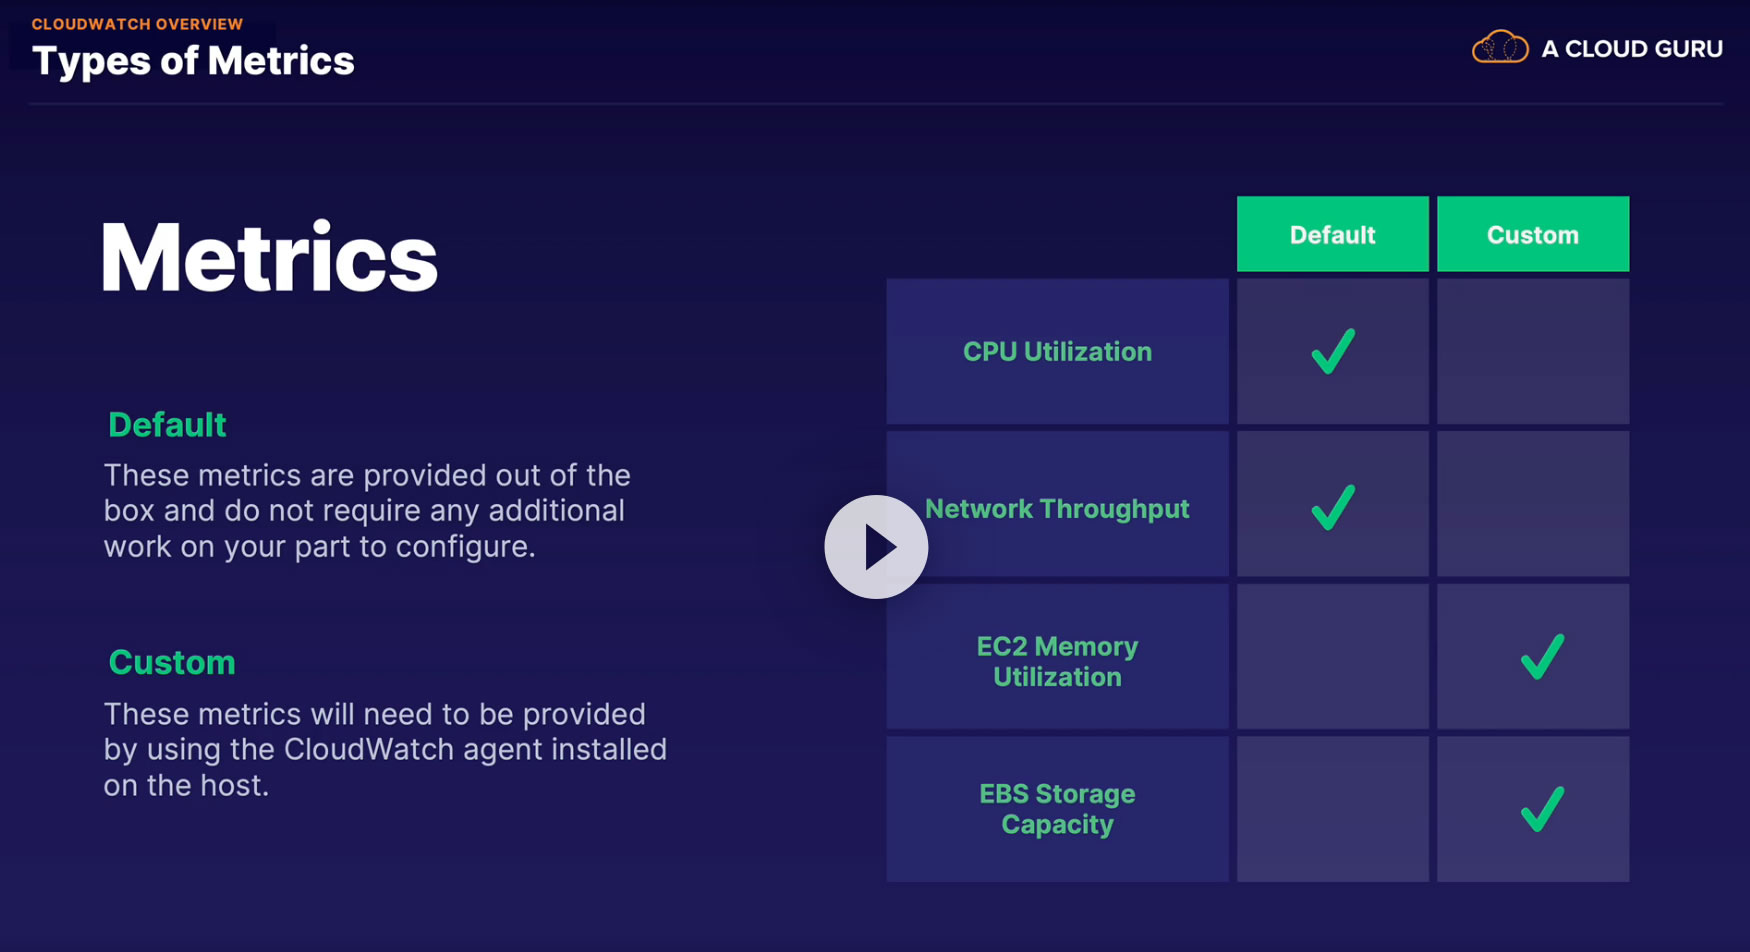
Task: Click the EC2 Memory Utilization custom checkmark
Action: [x=1542, y=657]
